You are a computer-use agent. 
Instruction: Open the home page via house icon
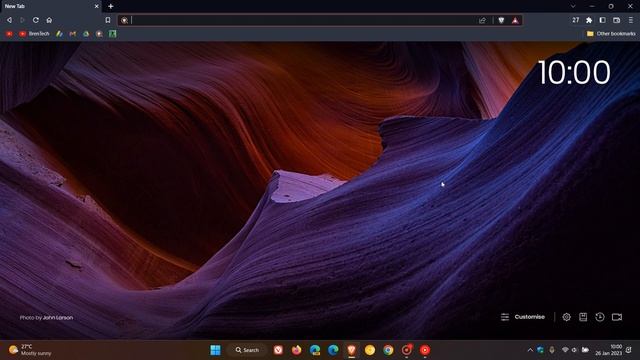[x=49, y=20]
